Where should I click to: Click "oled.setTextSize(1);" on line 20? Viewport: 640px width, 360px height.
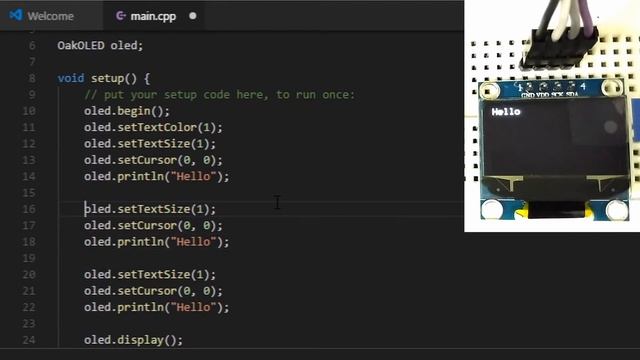[150, 274]
